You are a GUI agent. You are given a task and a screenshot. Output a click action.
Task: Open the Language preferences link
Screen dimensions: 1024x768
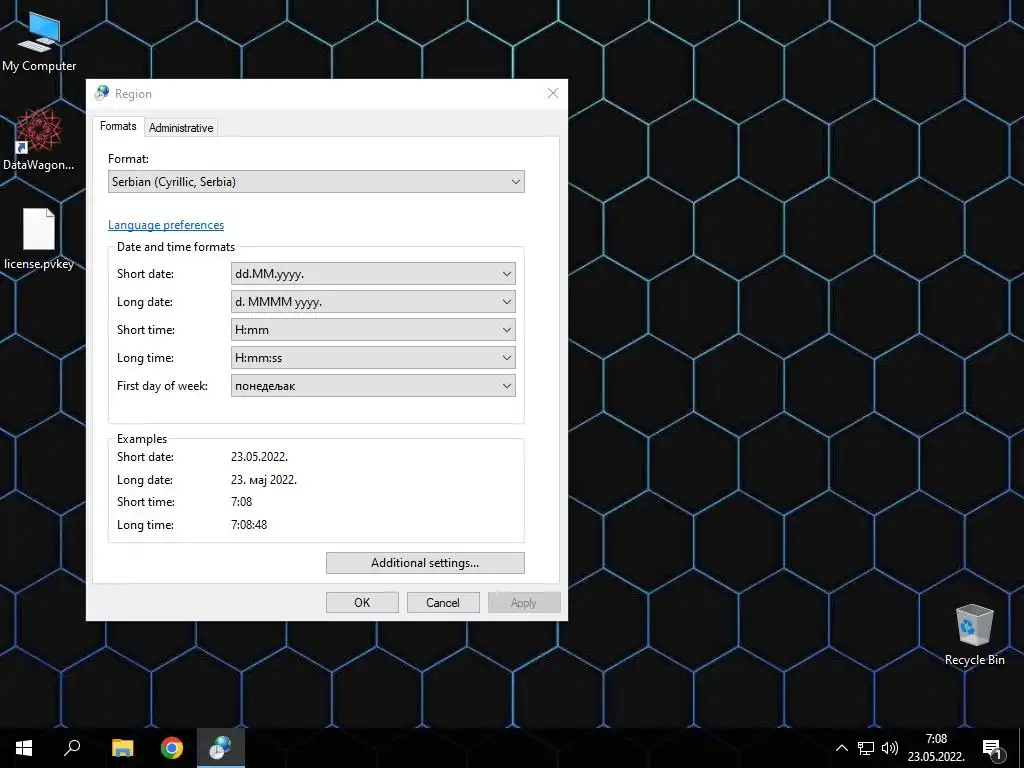pos(166,225)
